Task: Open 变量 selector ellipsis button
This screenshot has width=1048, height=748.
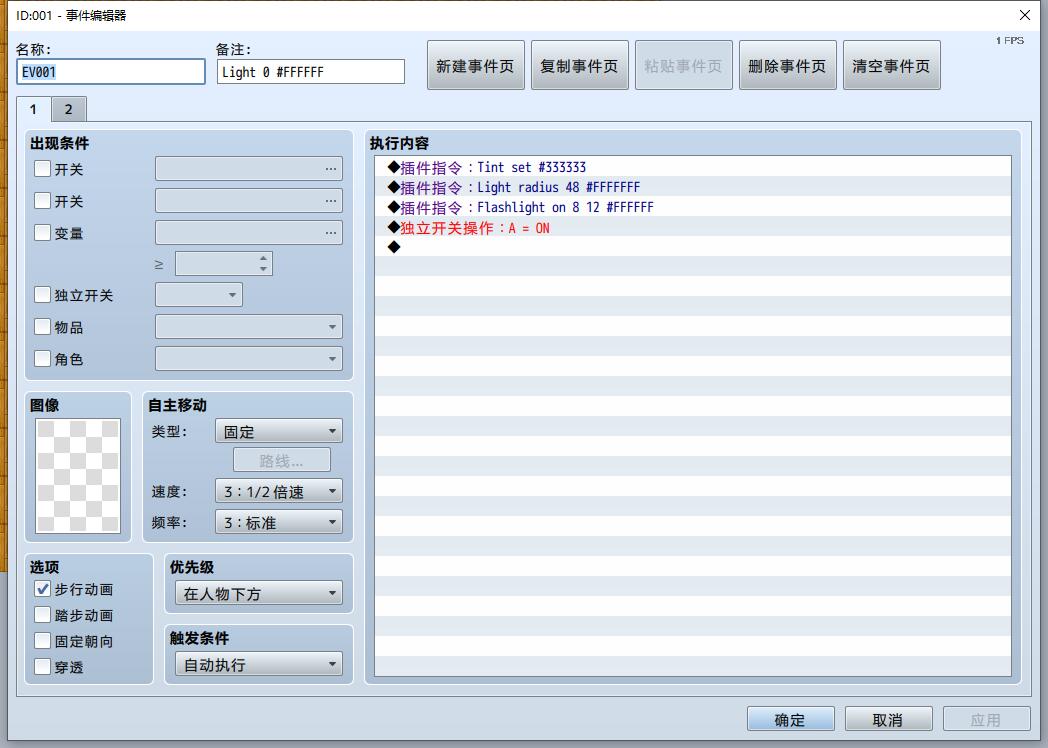Action: coord(331,233)
